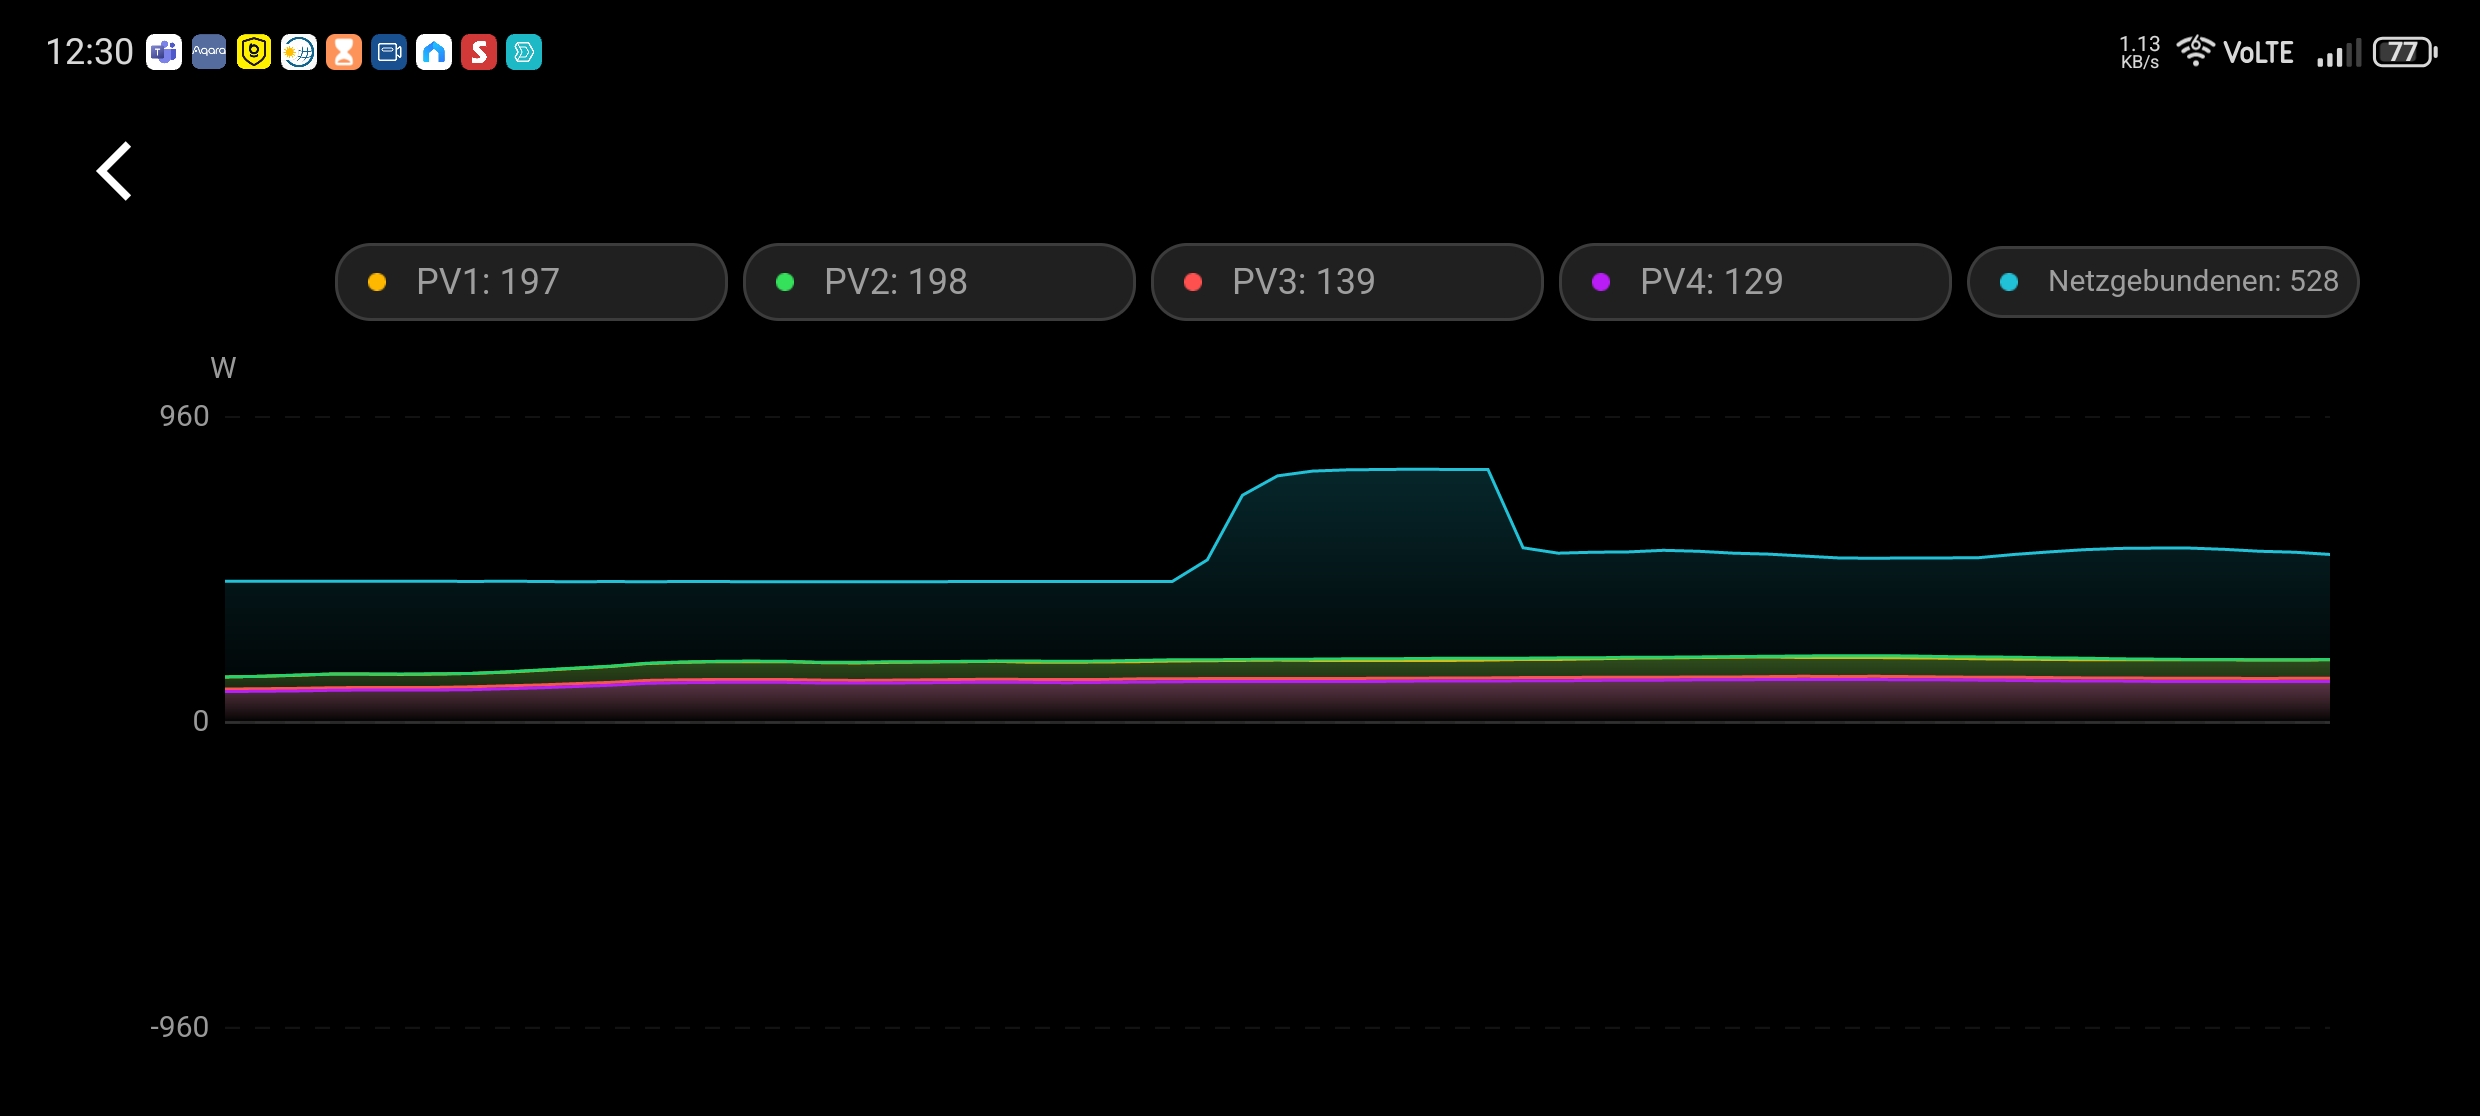Tap the W unit label on chart
Image resolution: width=2480 pixels, height=1116 pixels.
[x=223, y=368]
